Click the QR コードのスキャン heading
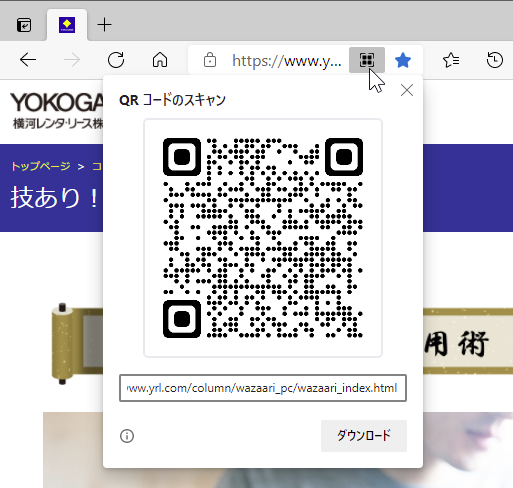 point(172,100)
